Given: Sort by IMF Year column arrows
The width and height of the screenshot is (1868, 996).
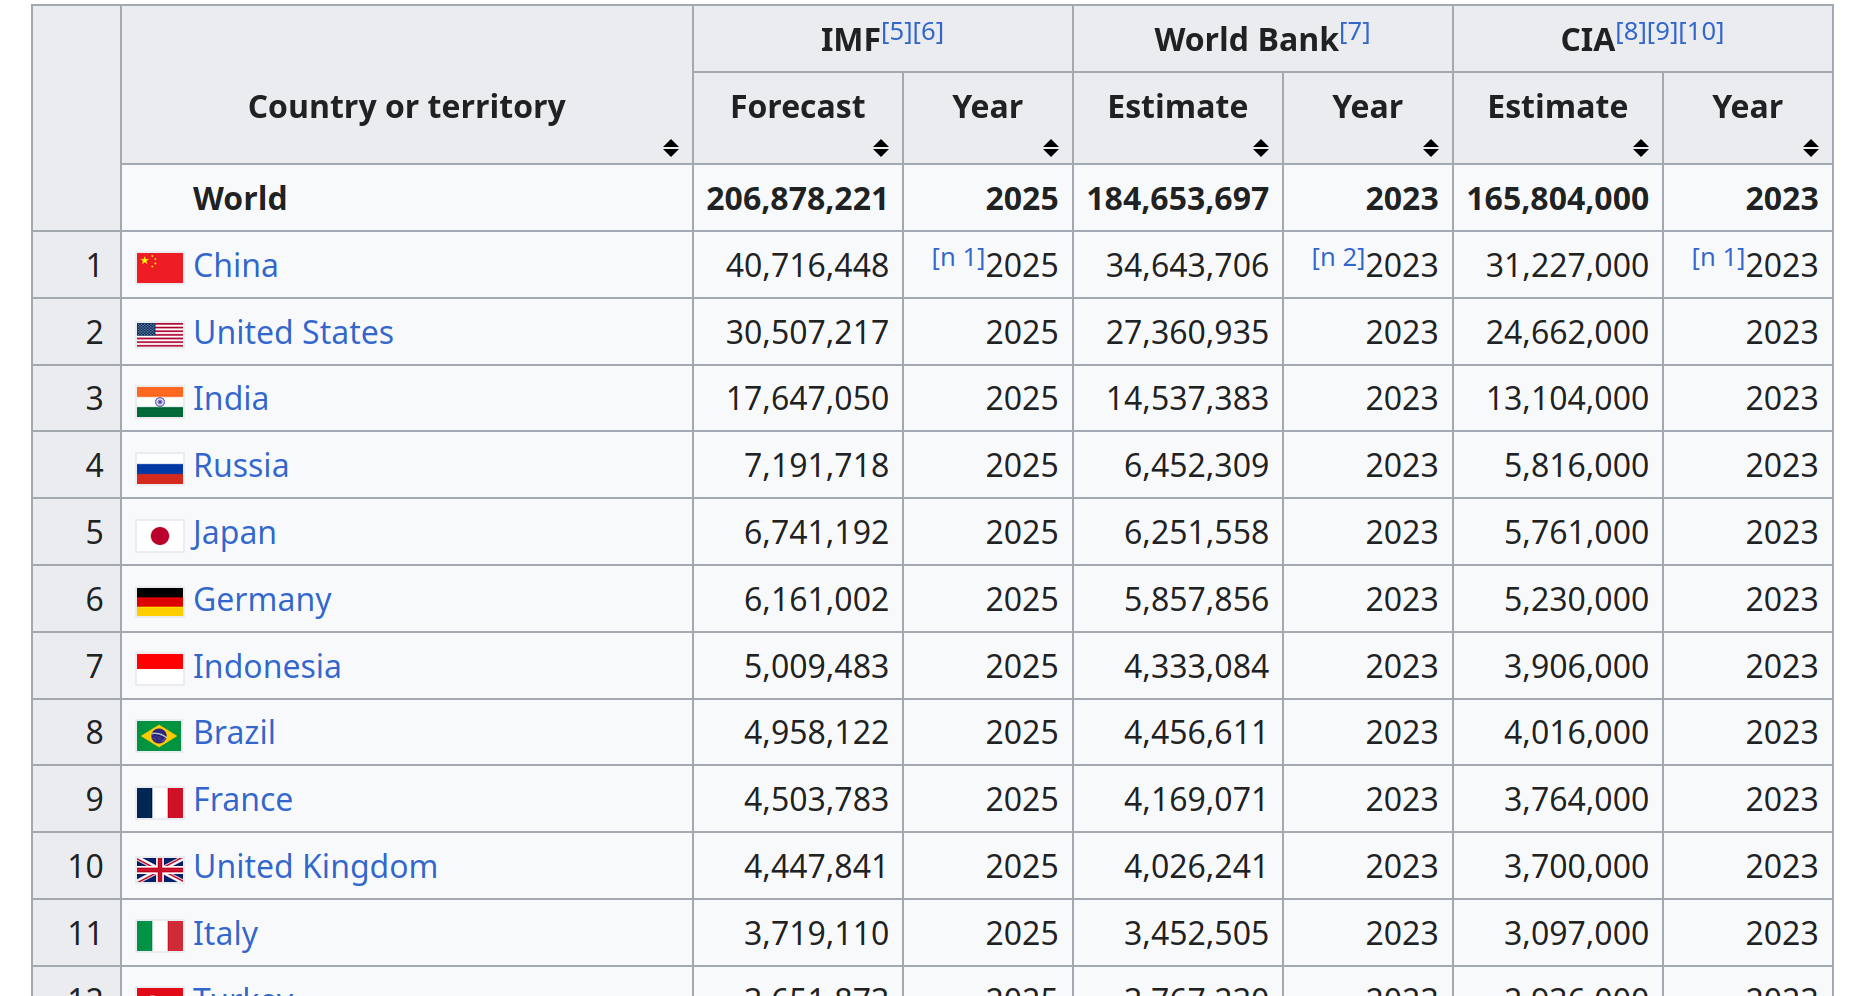Looking at the screenshot, I should 1050,148.
